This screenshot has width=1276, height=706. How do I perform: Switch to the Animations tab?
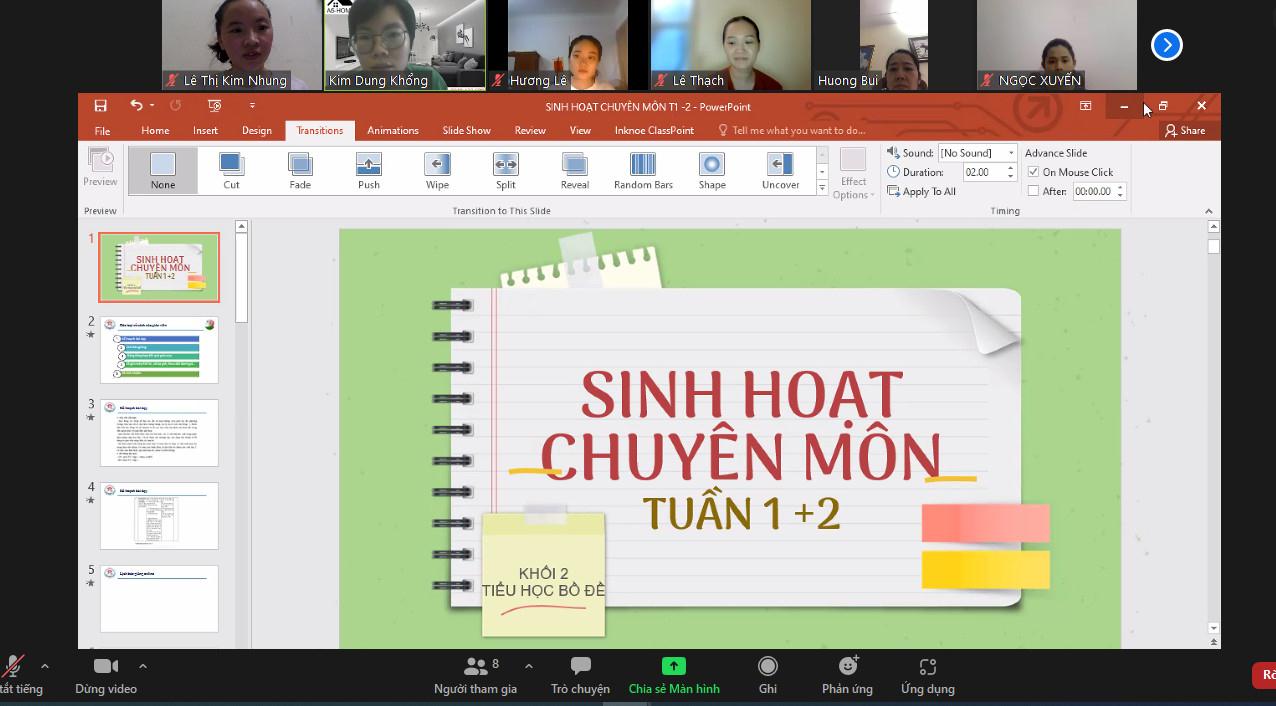392,130
